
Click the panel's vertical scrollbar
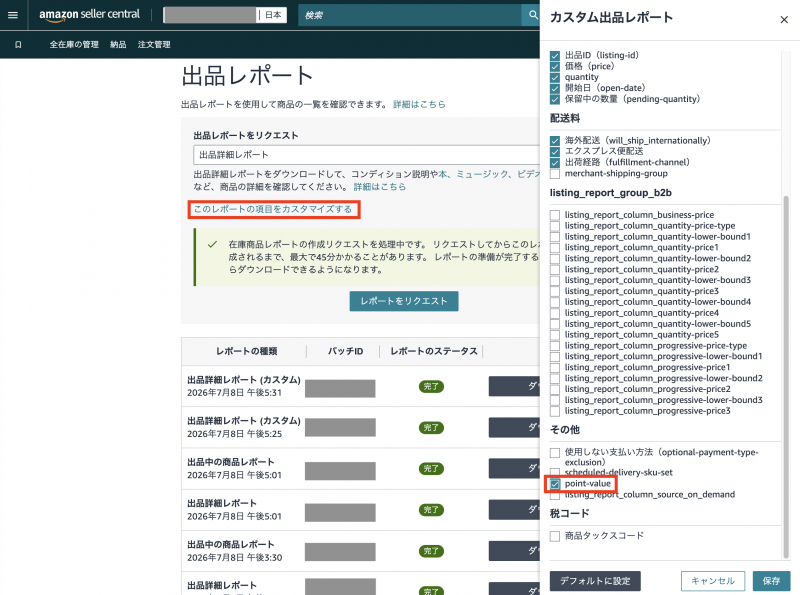tap(786, 377)
